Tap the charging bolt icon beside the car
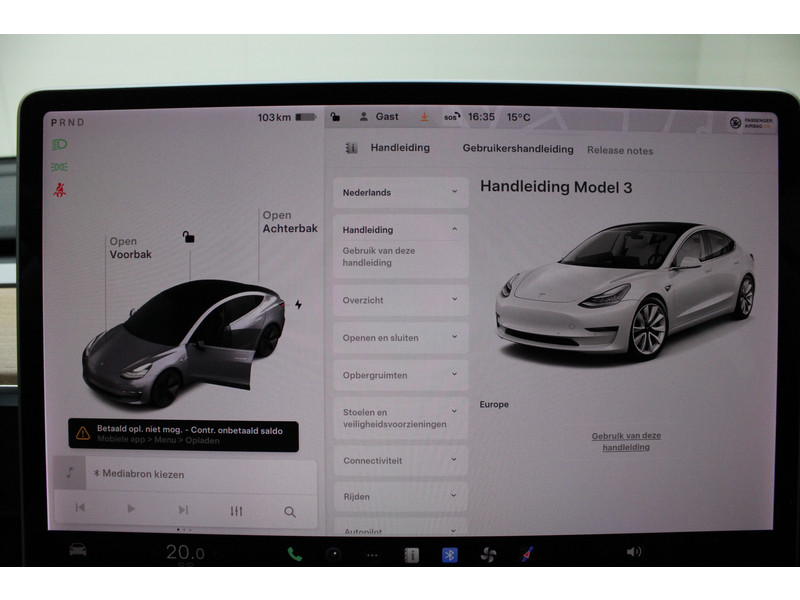The image size is (800, 600). [298, 305]
